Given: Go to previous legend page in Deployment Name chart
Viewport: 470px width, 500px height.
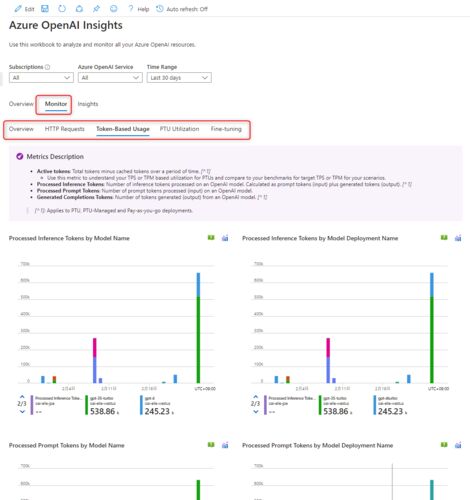Looking at the screenshot, I should (255, 397).
